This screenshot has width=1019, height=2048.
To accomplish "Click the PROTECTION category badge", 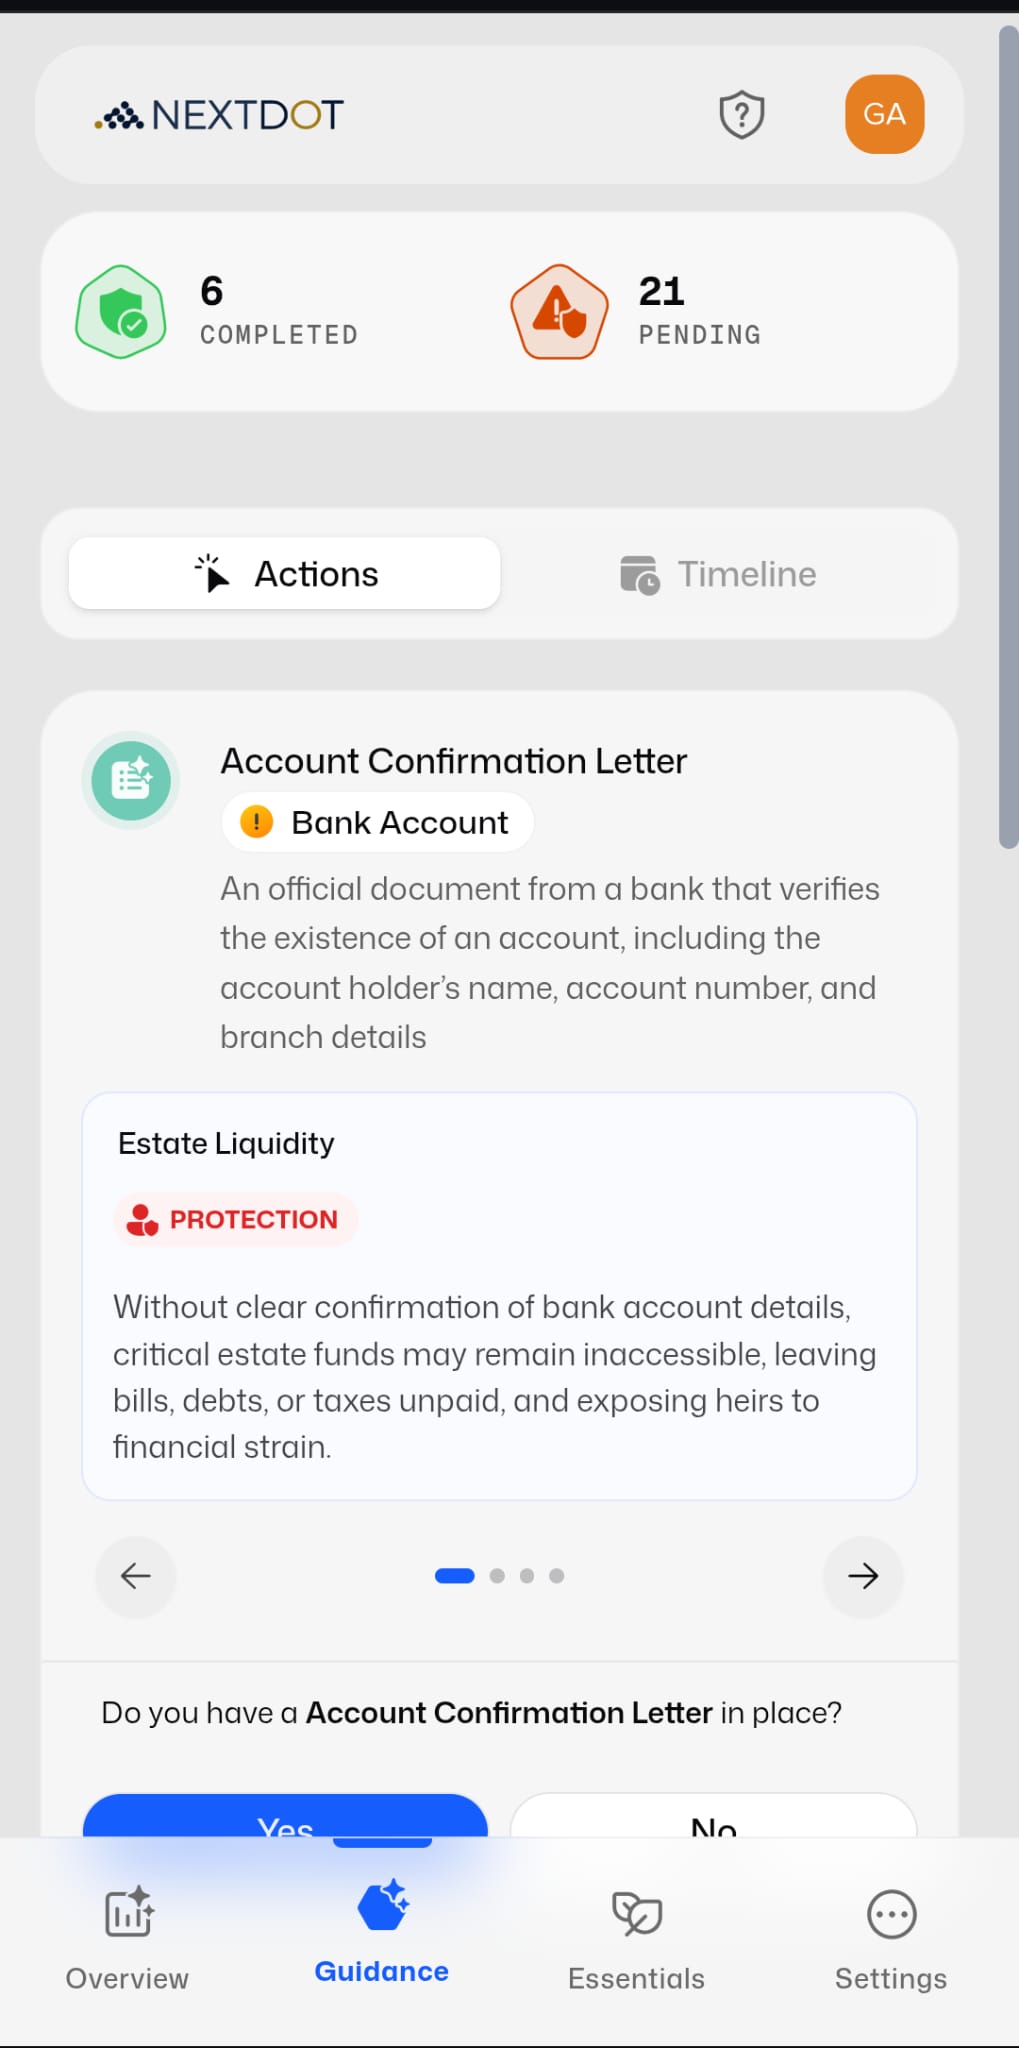I will pyautogui.click(x=236, y=1219).
